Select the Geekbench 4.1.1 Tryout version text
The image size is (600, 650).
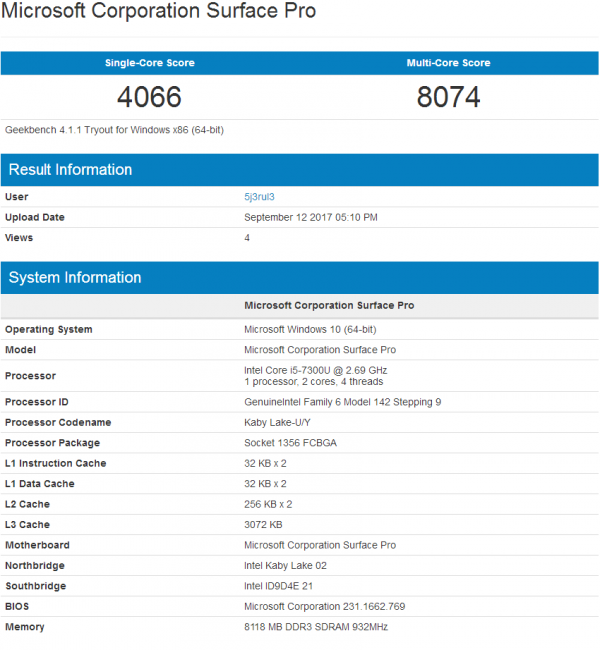point(114,130)
